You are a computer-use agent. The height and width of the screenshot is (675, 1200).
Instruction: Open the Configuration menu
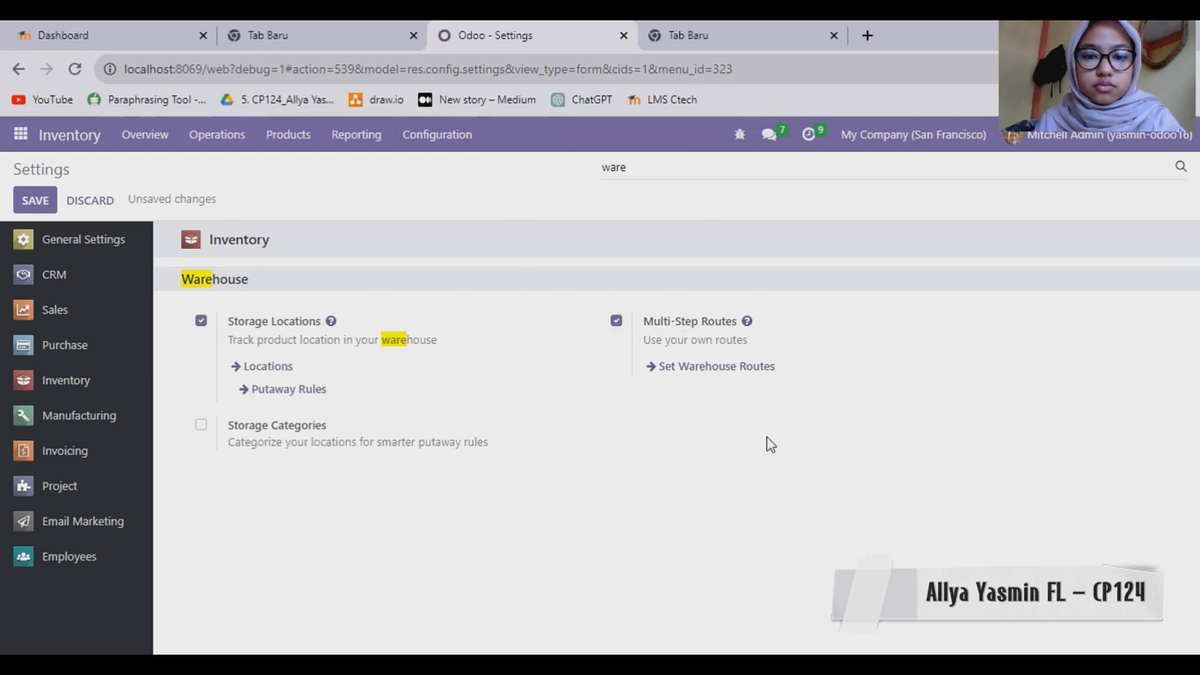pyautogui.click(x=437, y=134)
